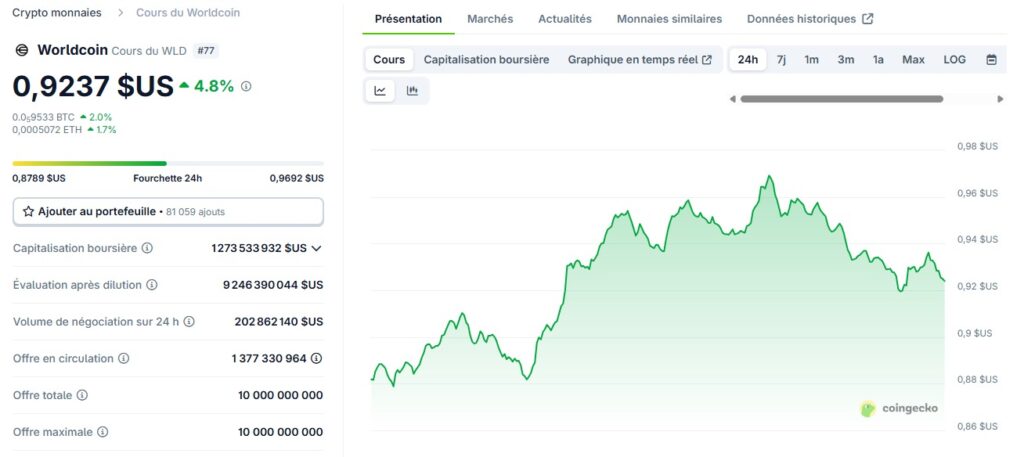The image size is (1024, 457).
Task: Open the Marchés tab
Action: (x=490, y=19)
